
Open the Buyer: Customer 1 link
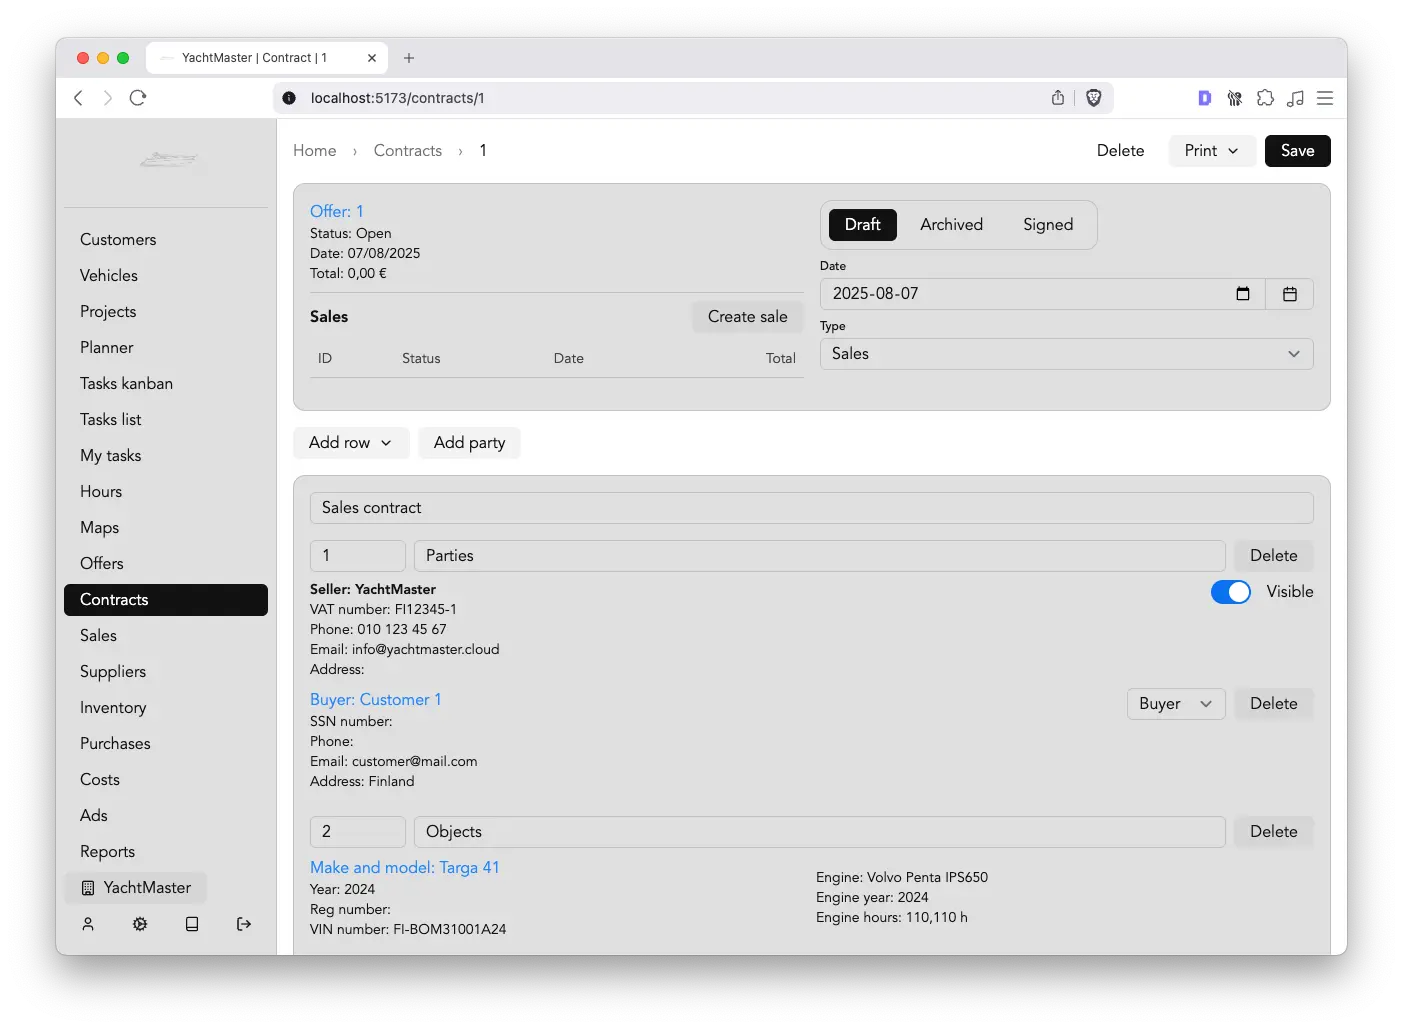pyautogui.click(x=375, y=700)
